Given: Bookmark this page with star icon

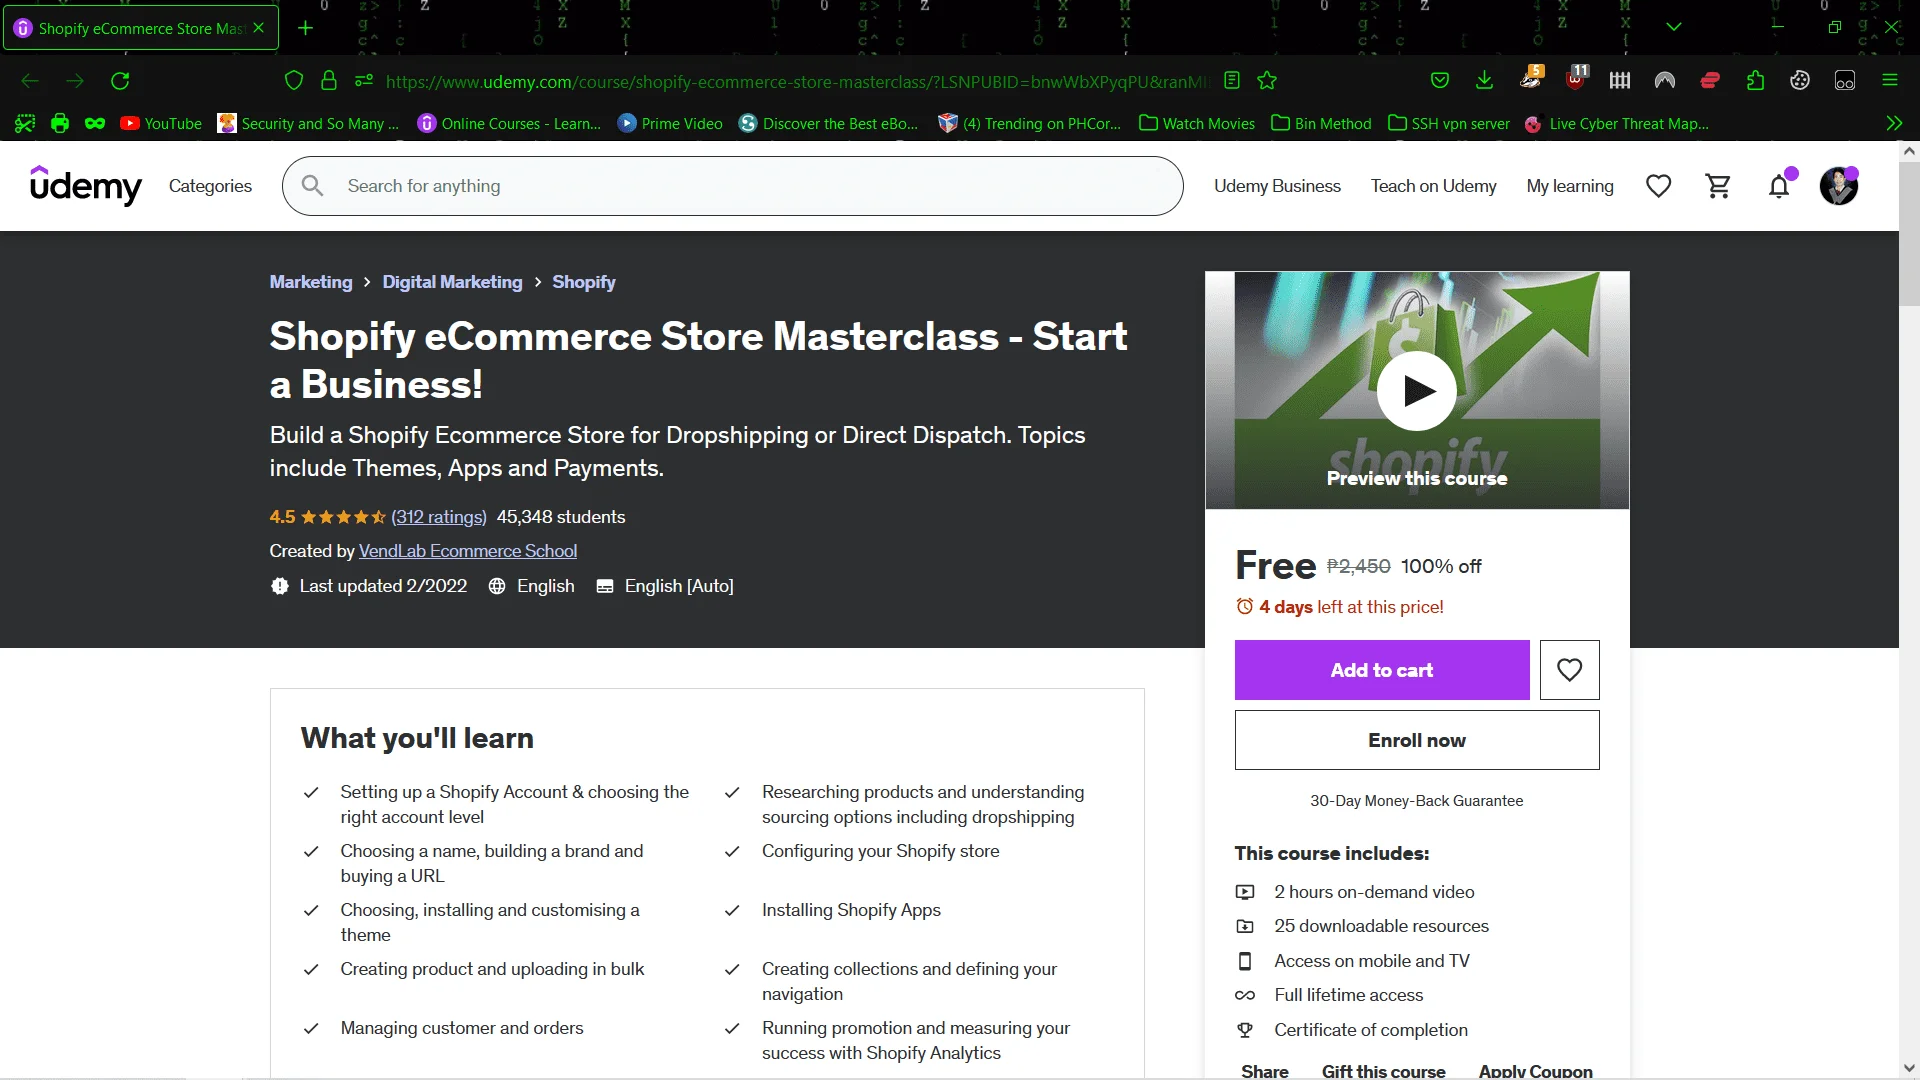Looking at the screenshot, I should (1267, 81).
